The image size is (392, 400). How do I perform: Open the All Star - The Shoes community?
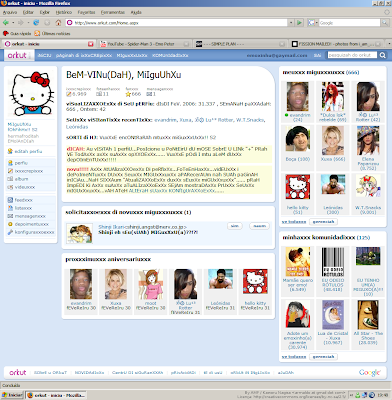pyautogui.click(x=368, y=315)
